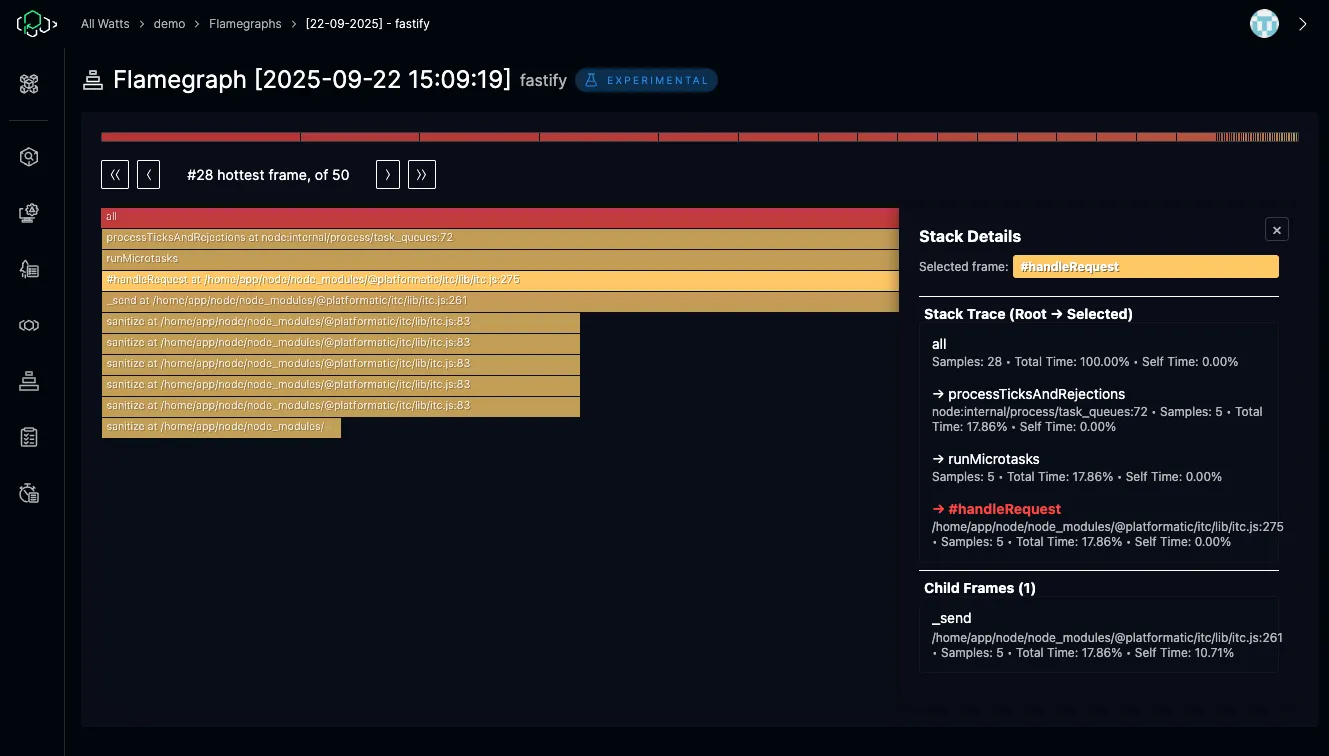This screenshot has width=1329, height=756.
Task: Click the user avatar in top-right
Action: click(x=1264, y=24)
